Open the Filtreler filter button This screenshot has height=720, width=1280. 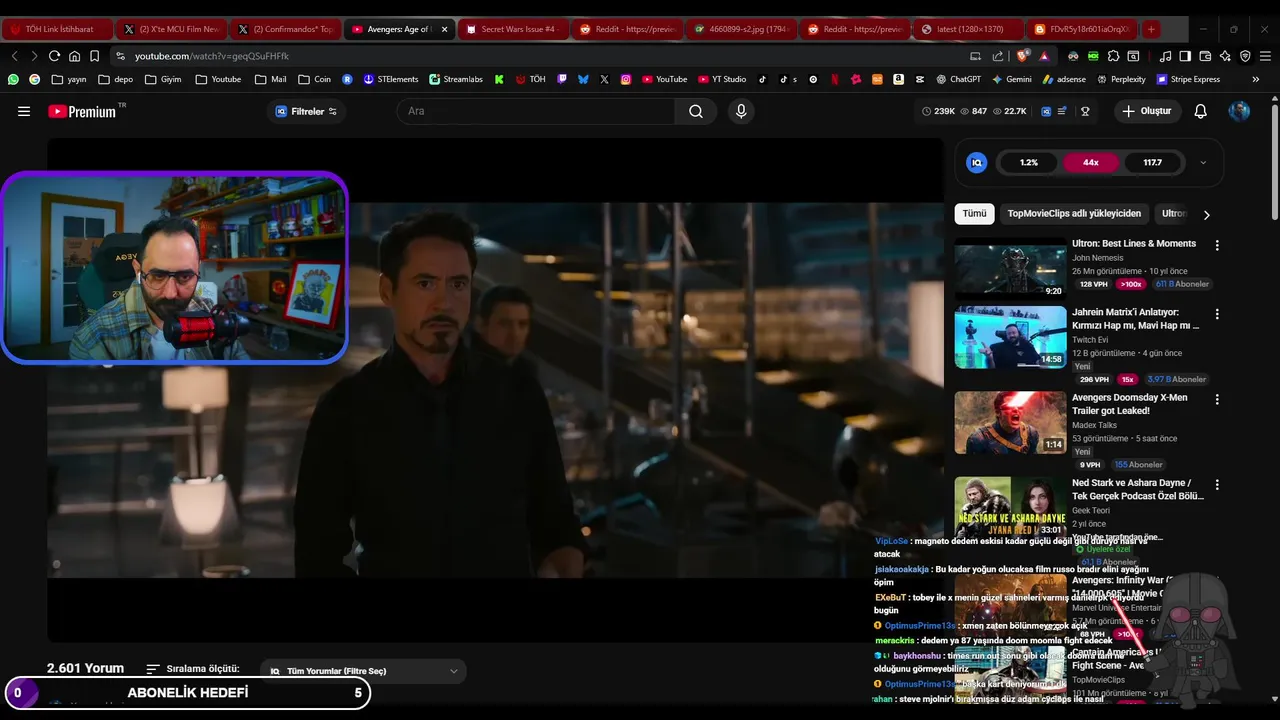coord(306,111)
